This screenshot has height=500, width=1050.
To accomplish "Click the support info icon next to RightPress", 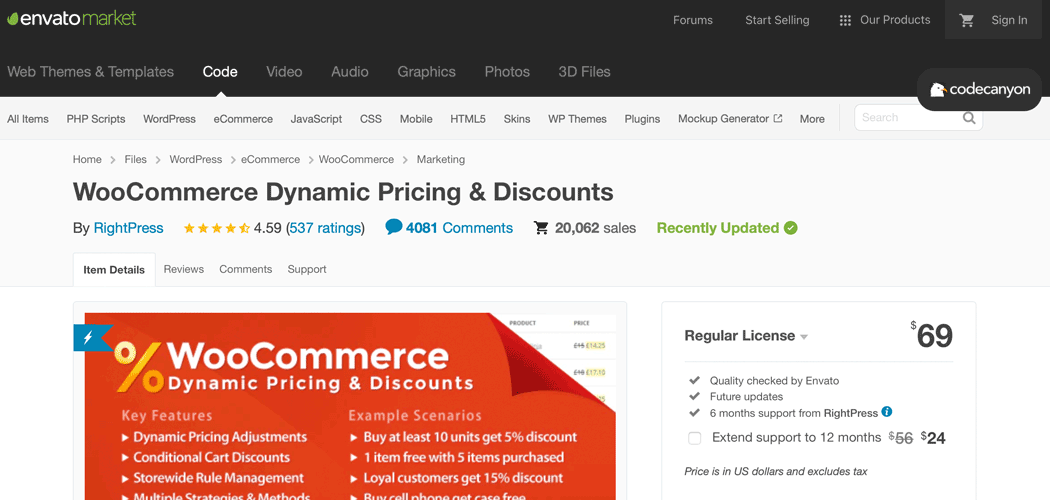I will coord(887,412).
